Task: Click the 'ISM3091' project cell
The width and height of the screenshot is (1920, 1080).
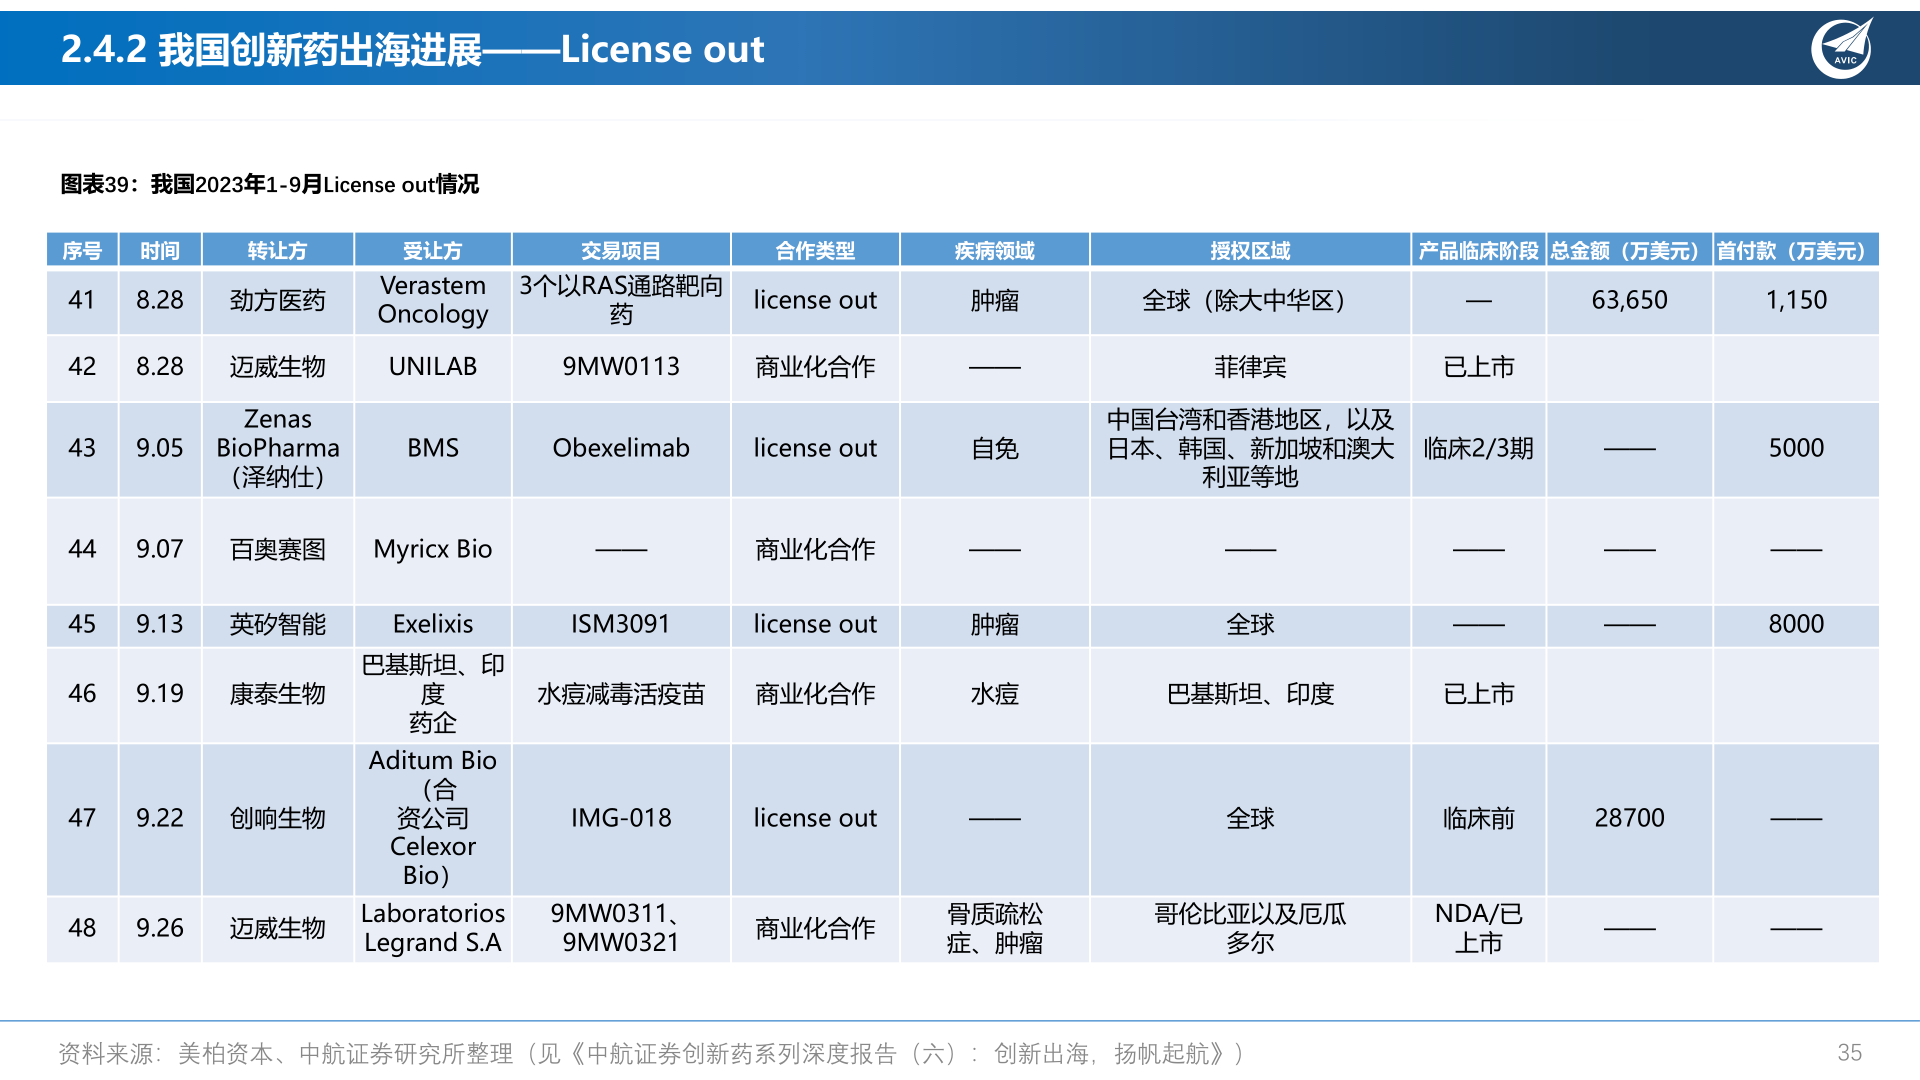Action: click(621, 624)
